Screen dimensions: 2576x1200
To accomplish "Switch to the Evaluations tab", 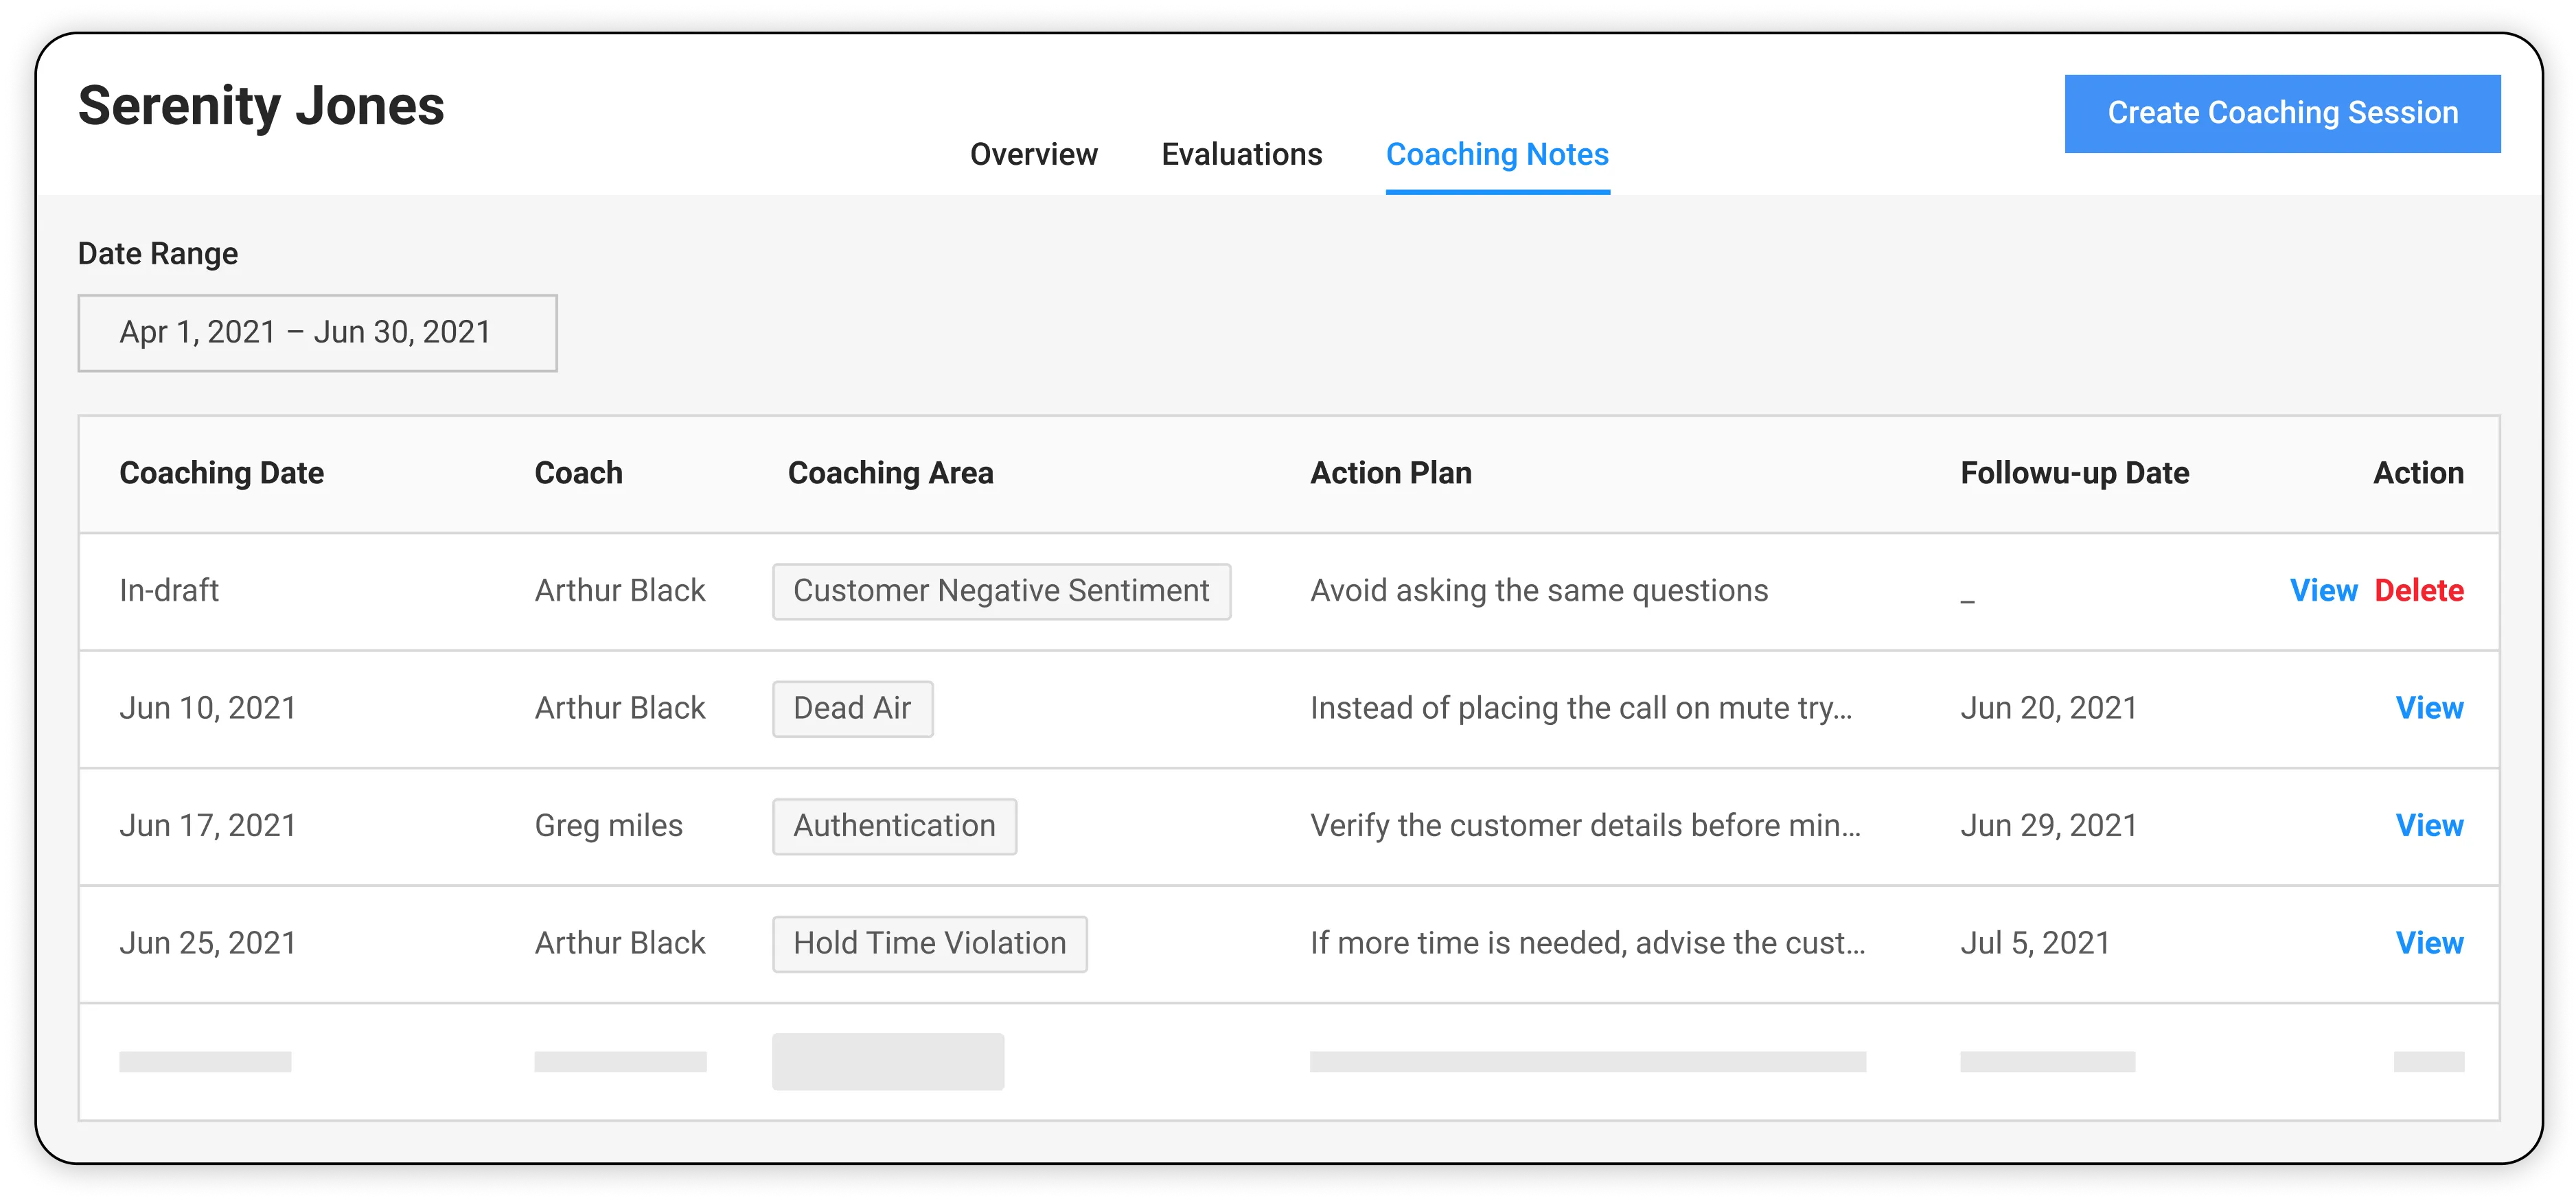I will coord(1241,154).
